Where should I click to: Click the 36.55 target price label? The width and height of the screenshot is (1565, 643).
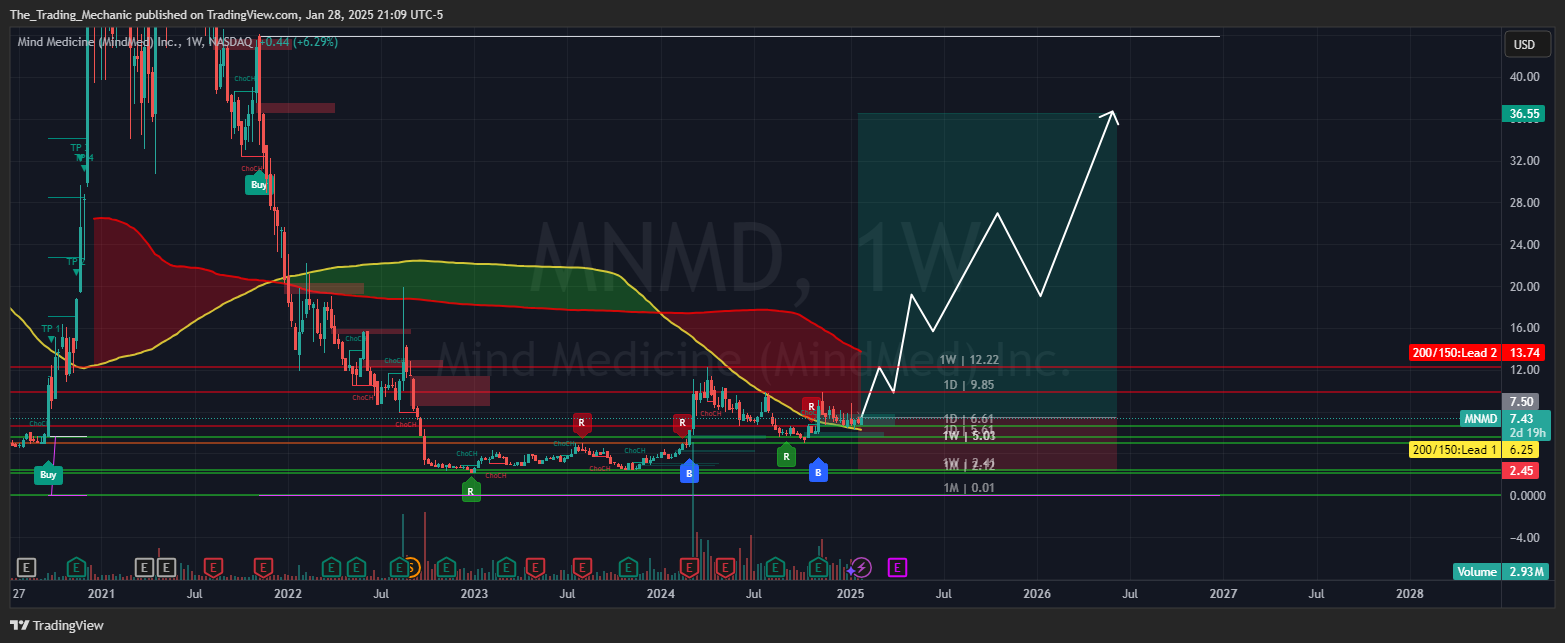1524,114
